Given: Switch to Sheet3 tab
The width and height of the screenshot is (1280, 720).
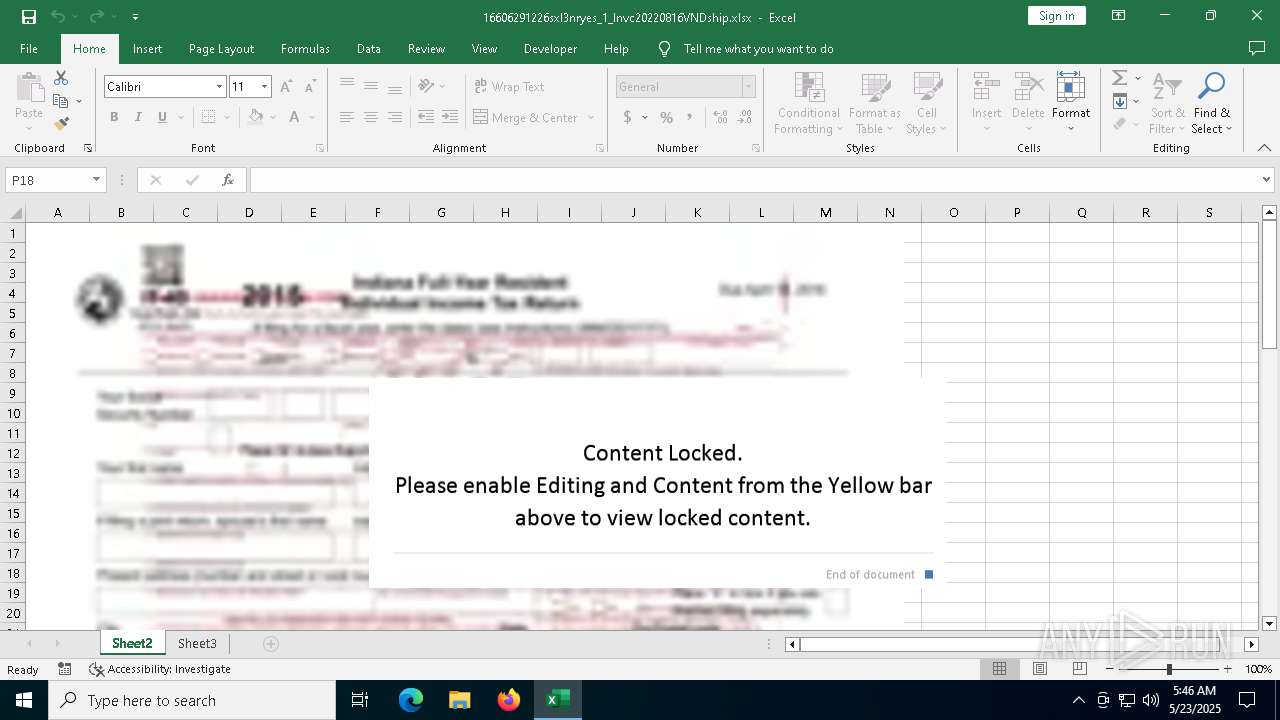Looking at the screenshot, I should [197, 643].
